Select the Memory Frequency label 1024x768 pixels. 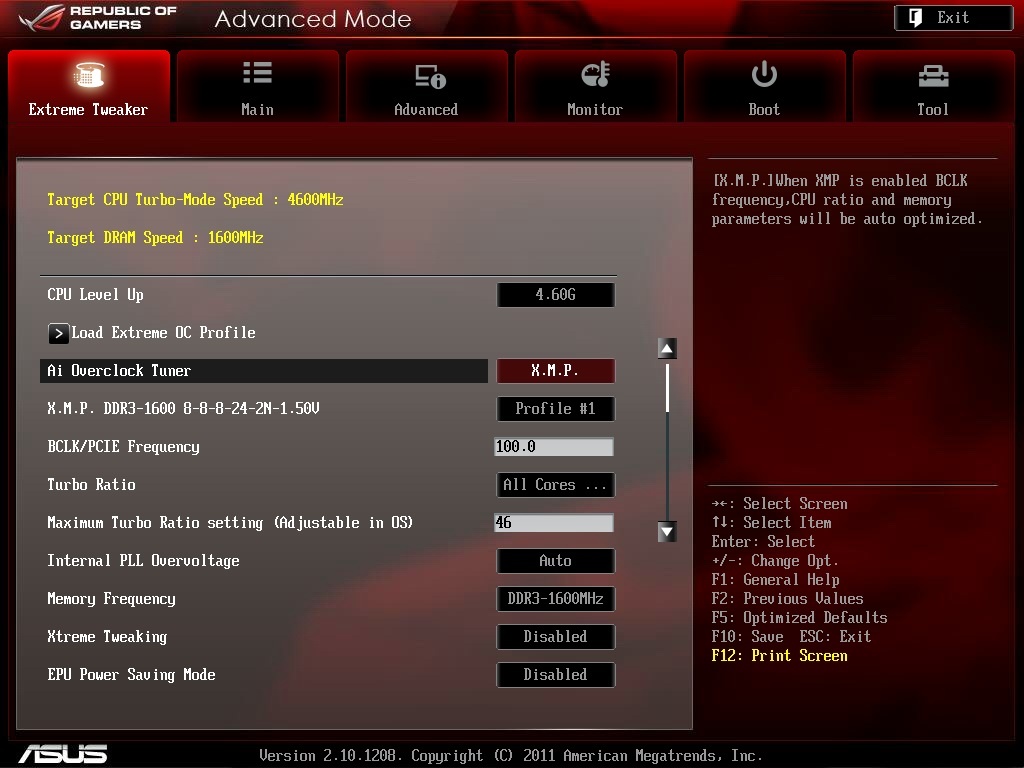click(112, 599)
